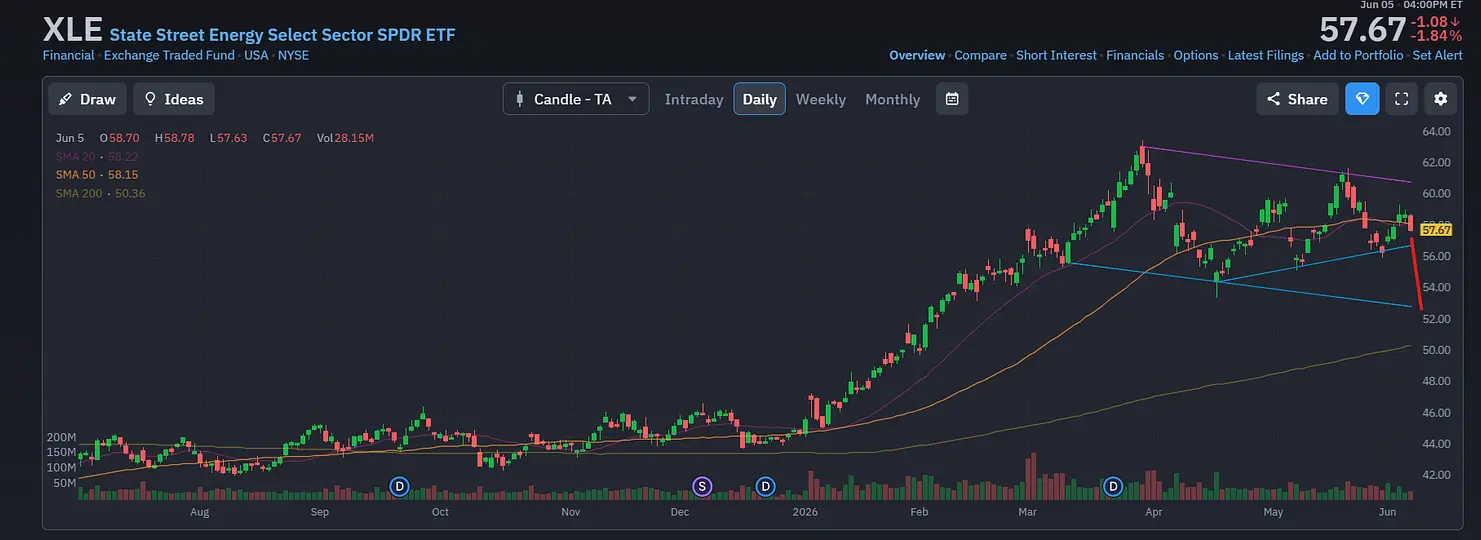Open Short Interest page
This screenshot has height=540, width=1481.
1056,55
